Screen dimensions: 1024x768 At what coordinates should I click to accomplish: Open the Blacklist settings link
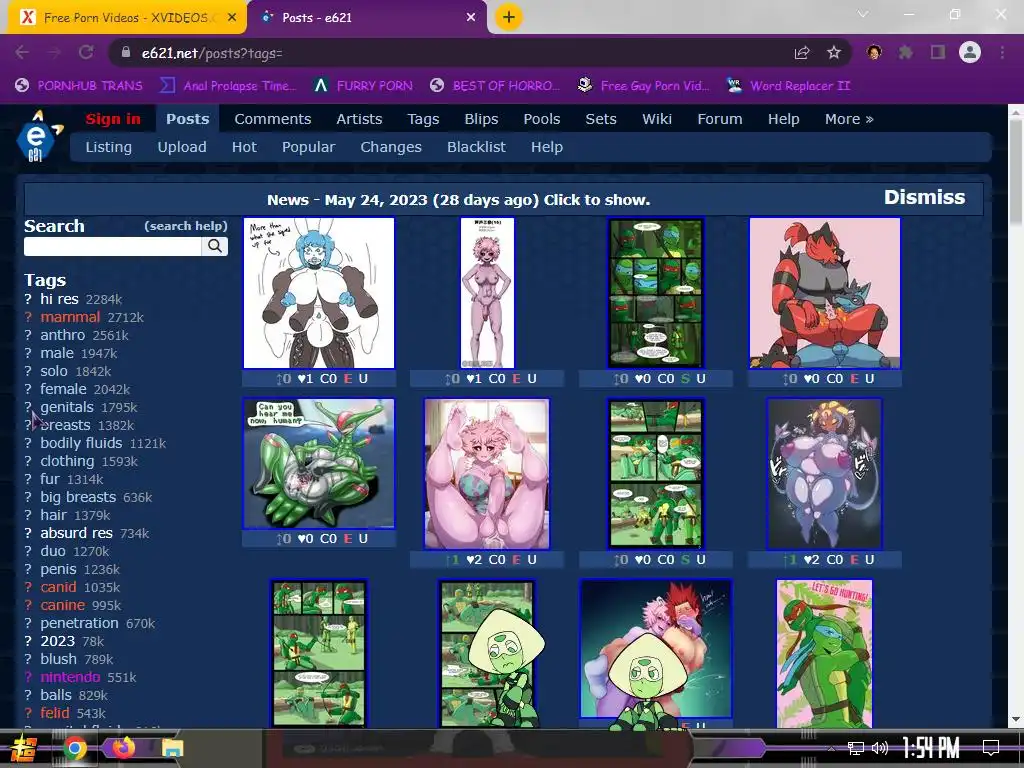(476, 147)
